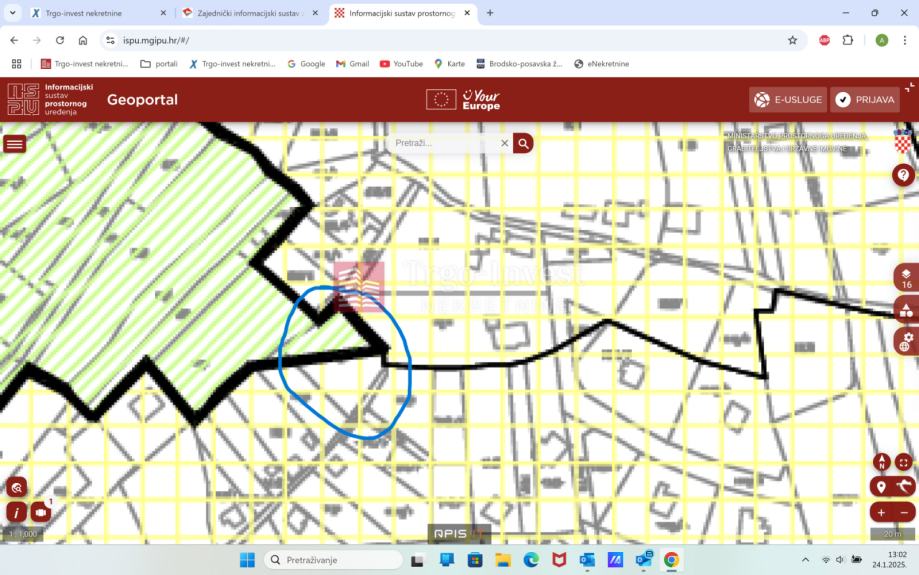The image size is (919, 575).
Task: Click the 1:1,000 scale indicator
Action: click(x=22, y=534)
